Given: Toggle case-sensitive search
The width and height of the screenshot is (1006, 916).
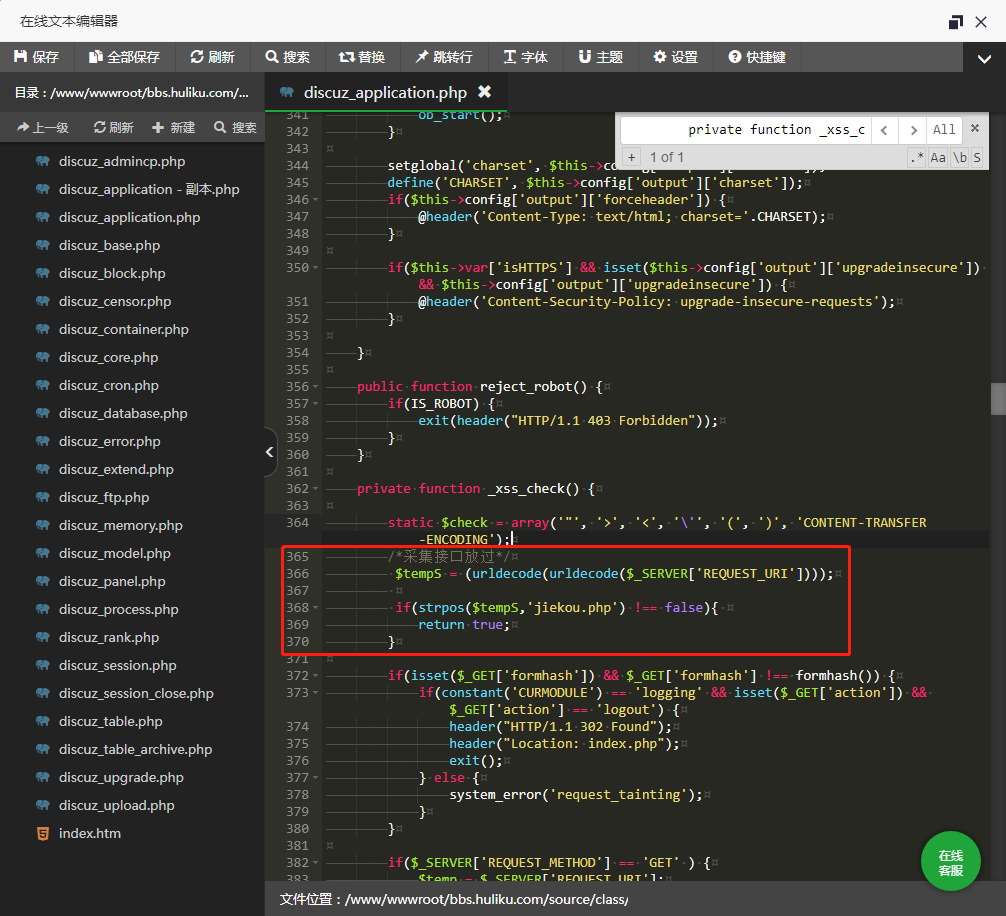Looking at the screenshot, I should [938, 157].
